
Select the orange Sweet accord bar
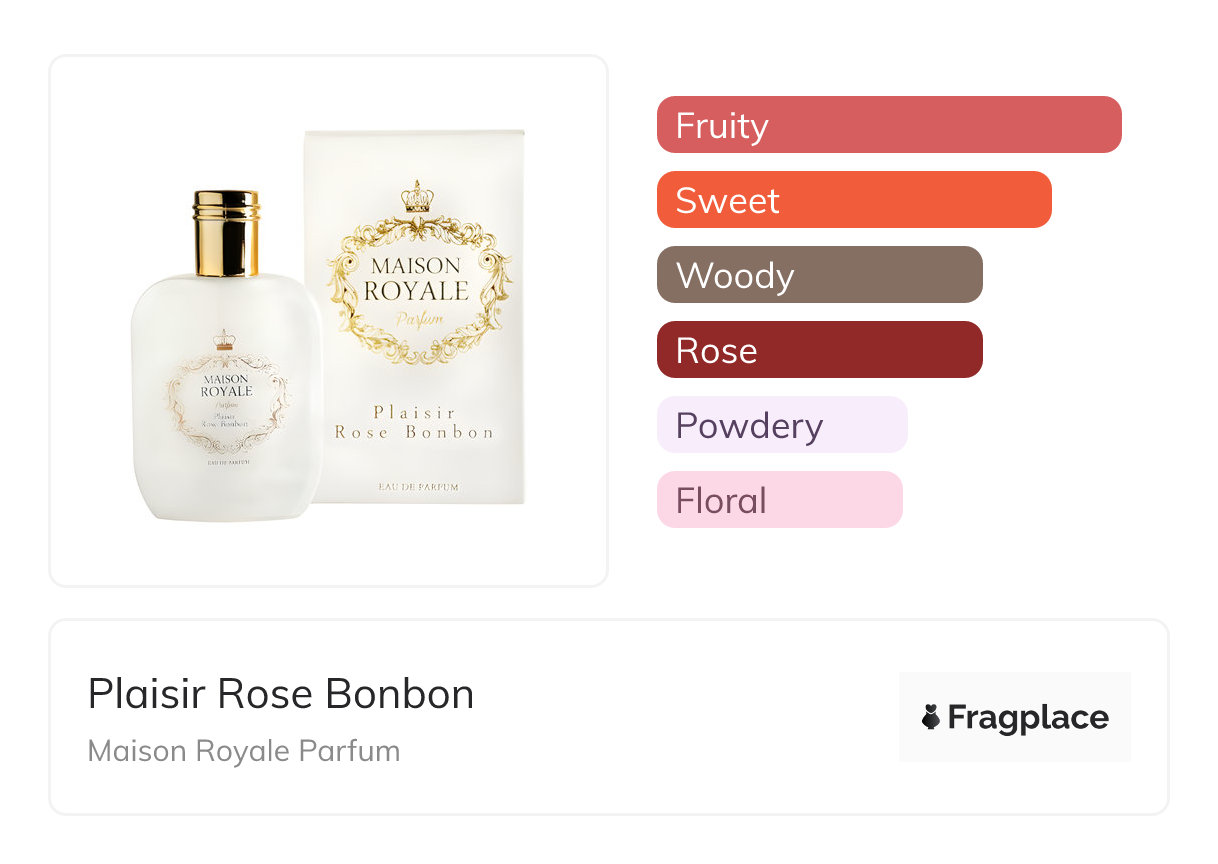[x=854, y=200]
